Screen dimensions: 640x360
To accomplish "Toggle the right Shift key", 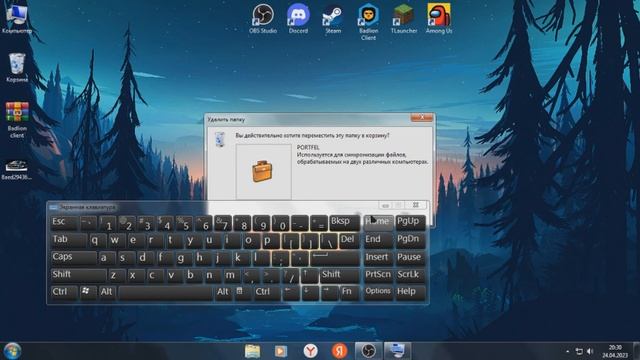I will point(340,276).
